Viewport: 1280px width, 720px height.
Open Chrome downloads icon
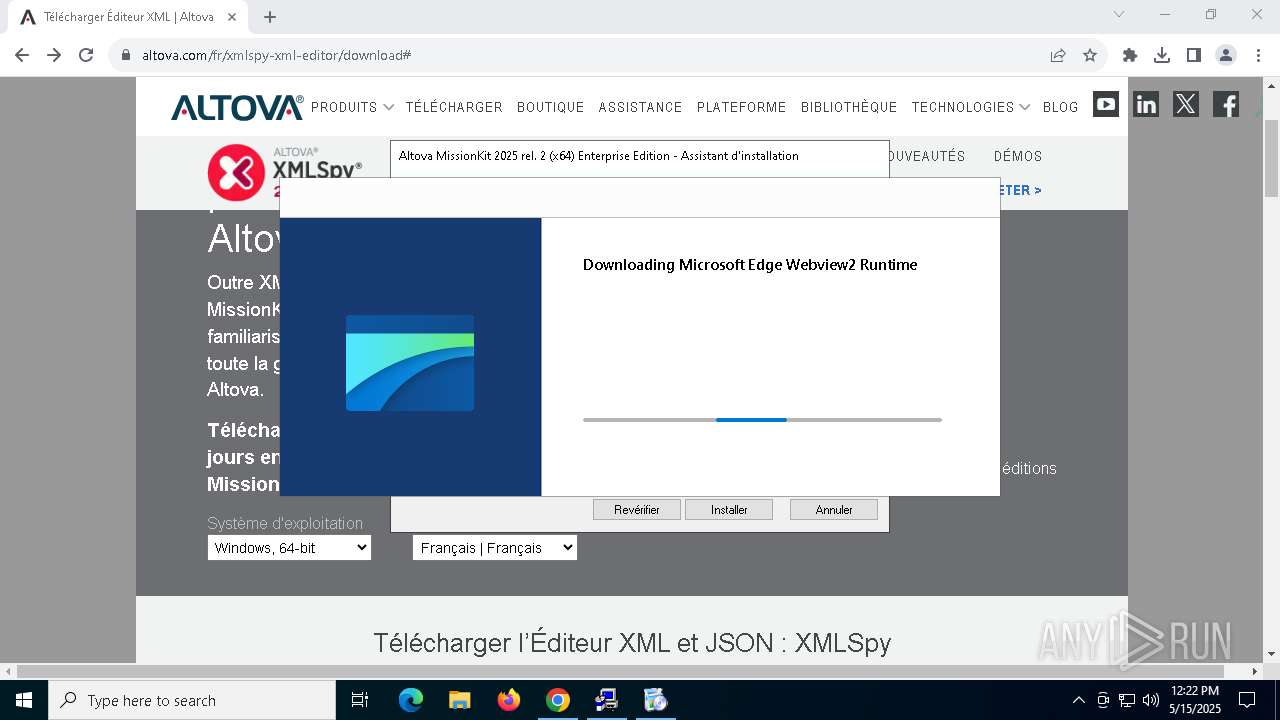(1162, 55)
